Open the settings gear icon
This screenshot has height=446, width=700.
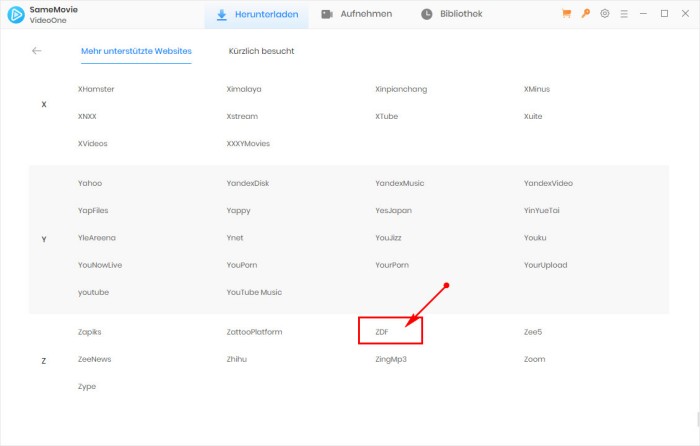tap(605, 14)
